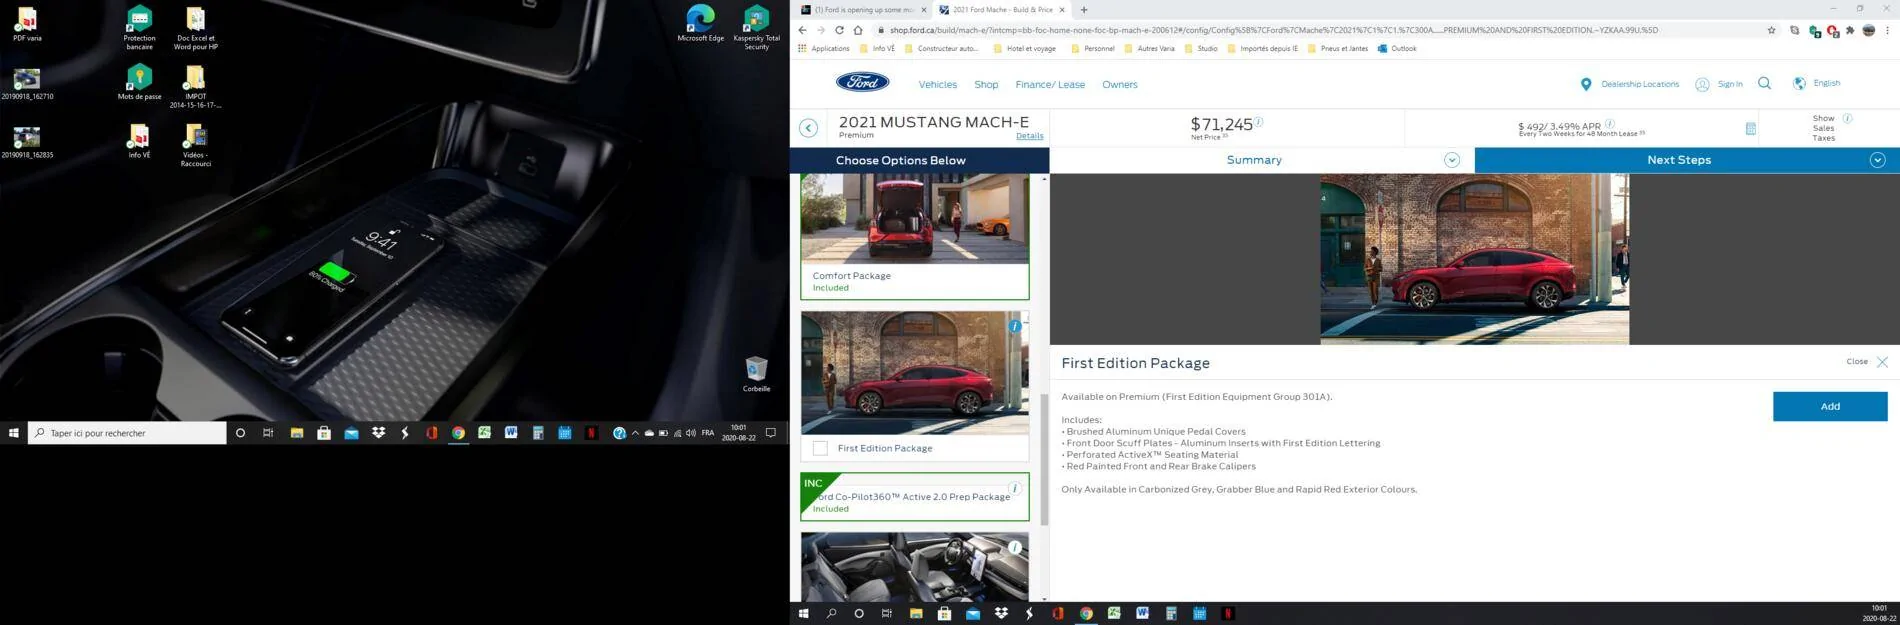Open Chrome three-dot menu
1900x625 pixels.
tap(1887, 30)
